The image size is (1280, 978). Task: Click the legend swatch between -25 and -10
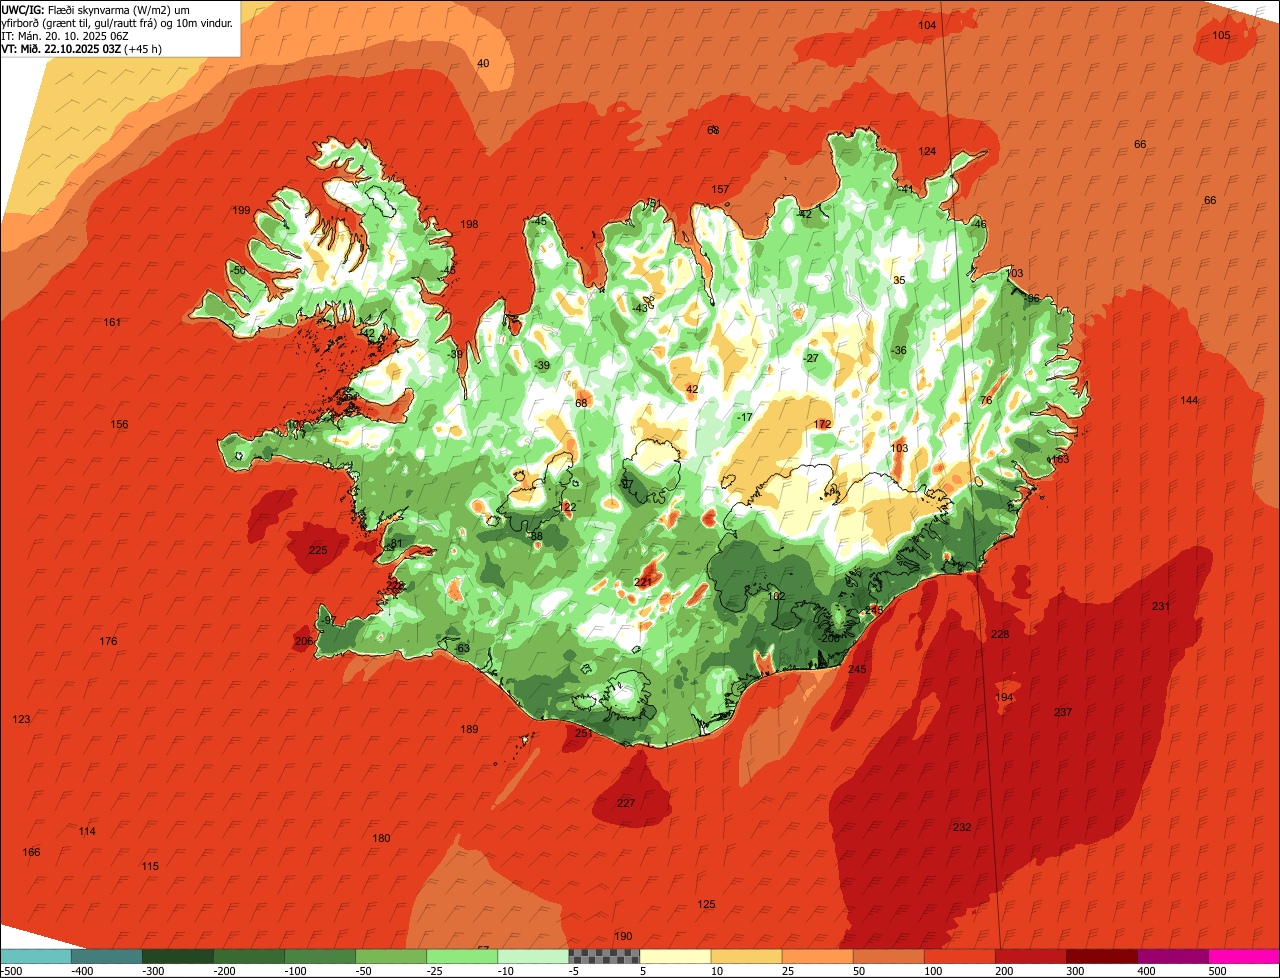click(x=462, y=956)
